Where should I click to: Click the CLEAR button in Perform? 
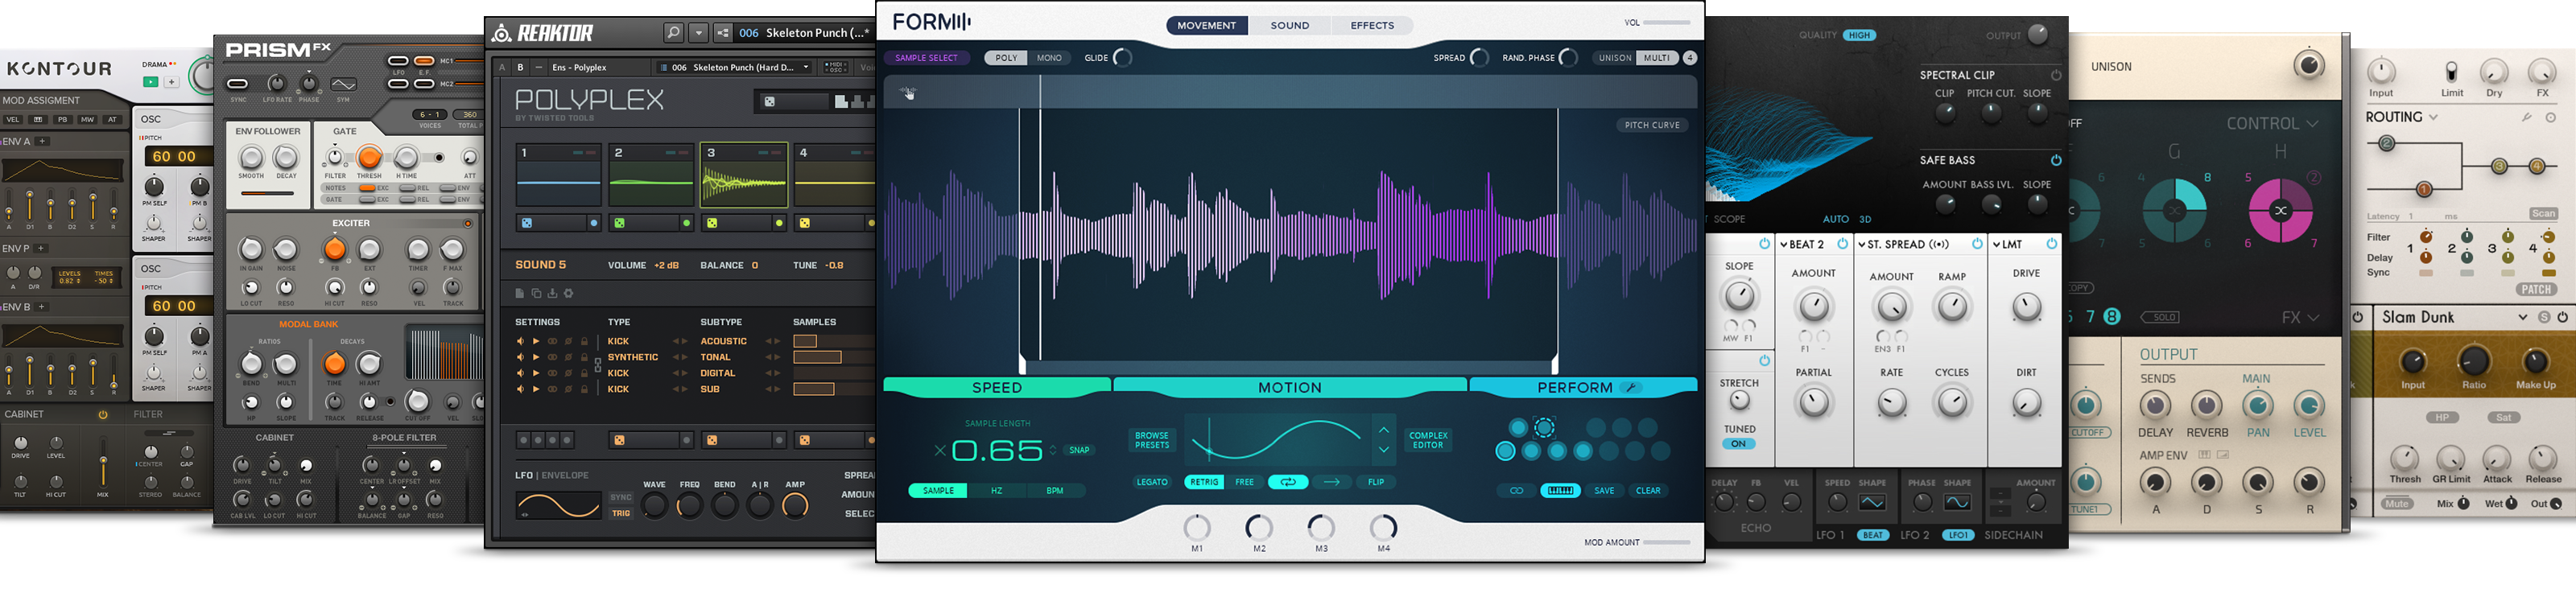coord(1647,491)
